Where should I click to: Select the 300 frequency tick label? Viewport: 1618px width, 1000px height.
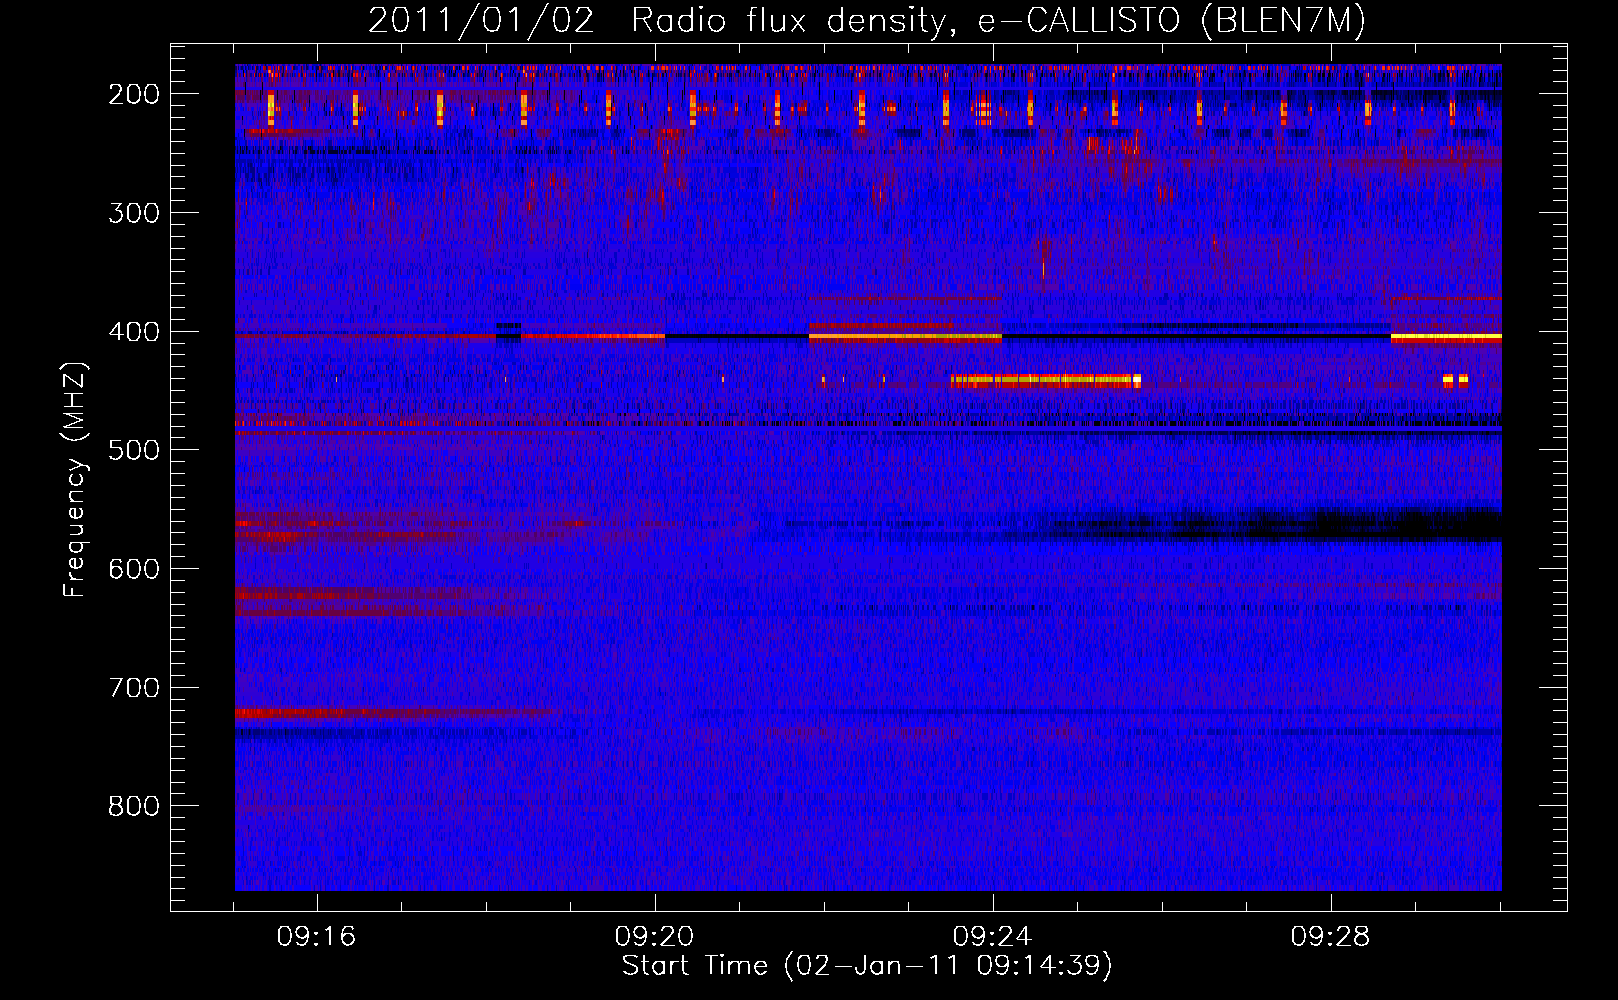pos(134,213)
